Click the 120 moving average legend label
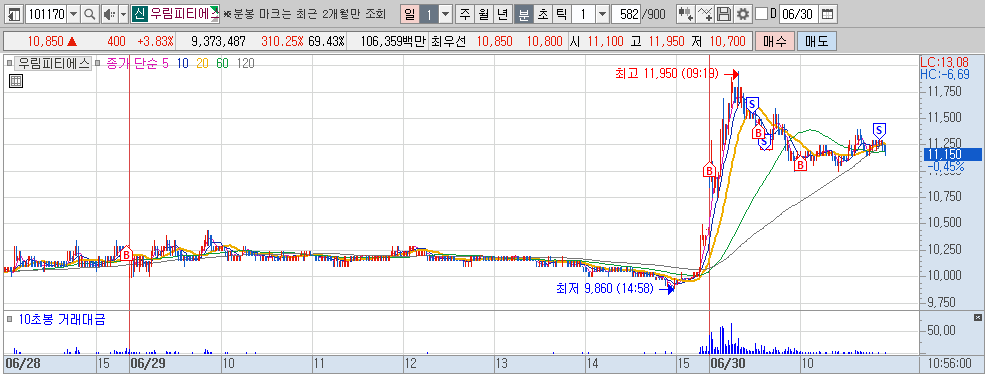985x374 pixels. (246, 63)
